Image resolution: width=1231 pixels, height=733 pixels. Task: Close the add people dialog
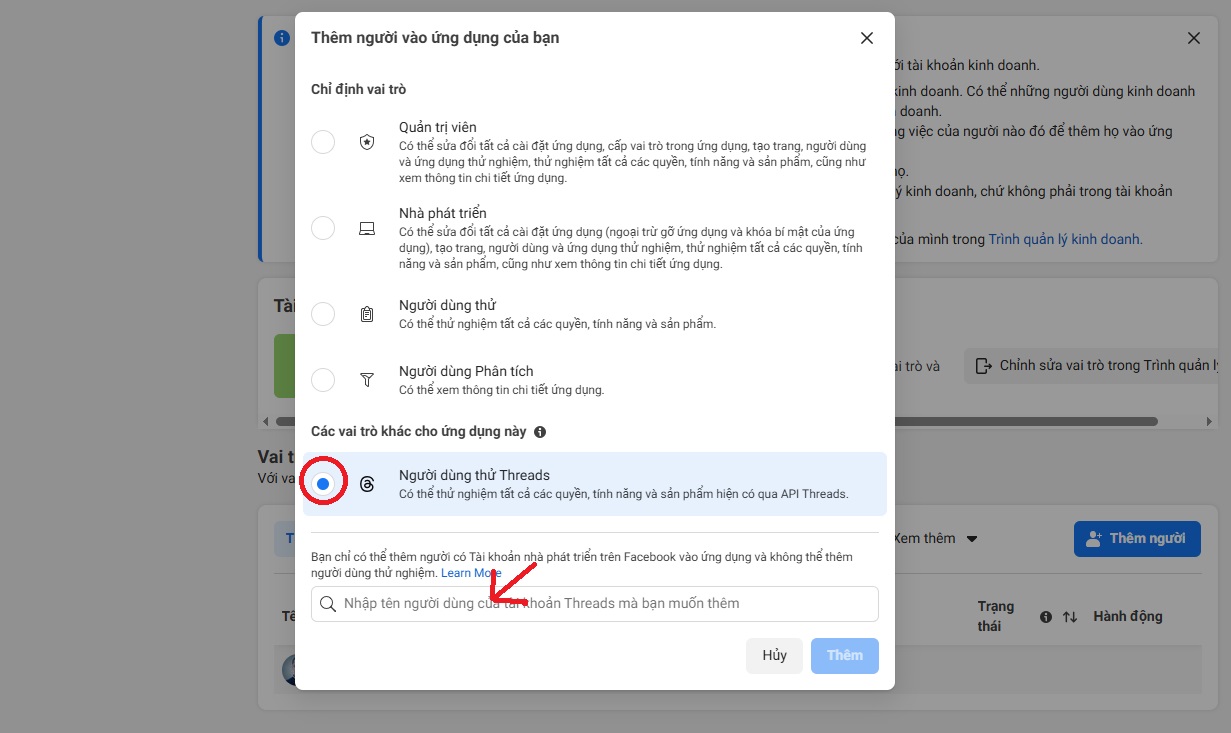(867, 38)
